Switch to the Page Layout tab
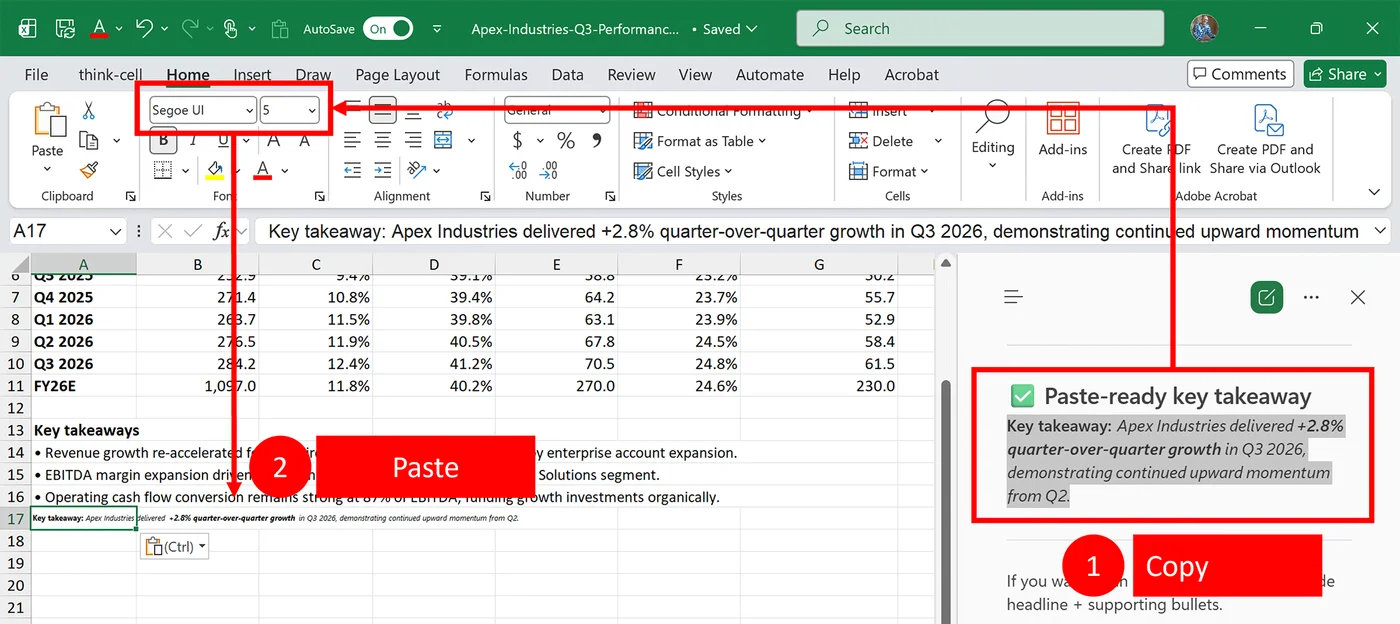 point(397,74)
